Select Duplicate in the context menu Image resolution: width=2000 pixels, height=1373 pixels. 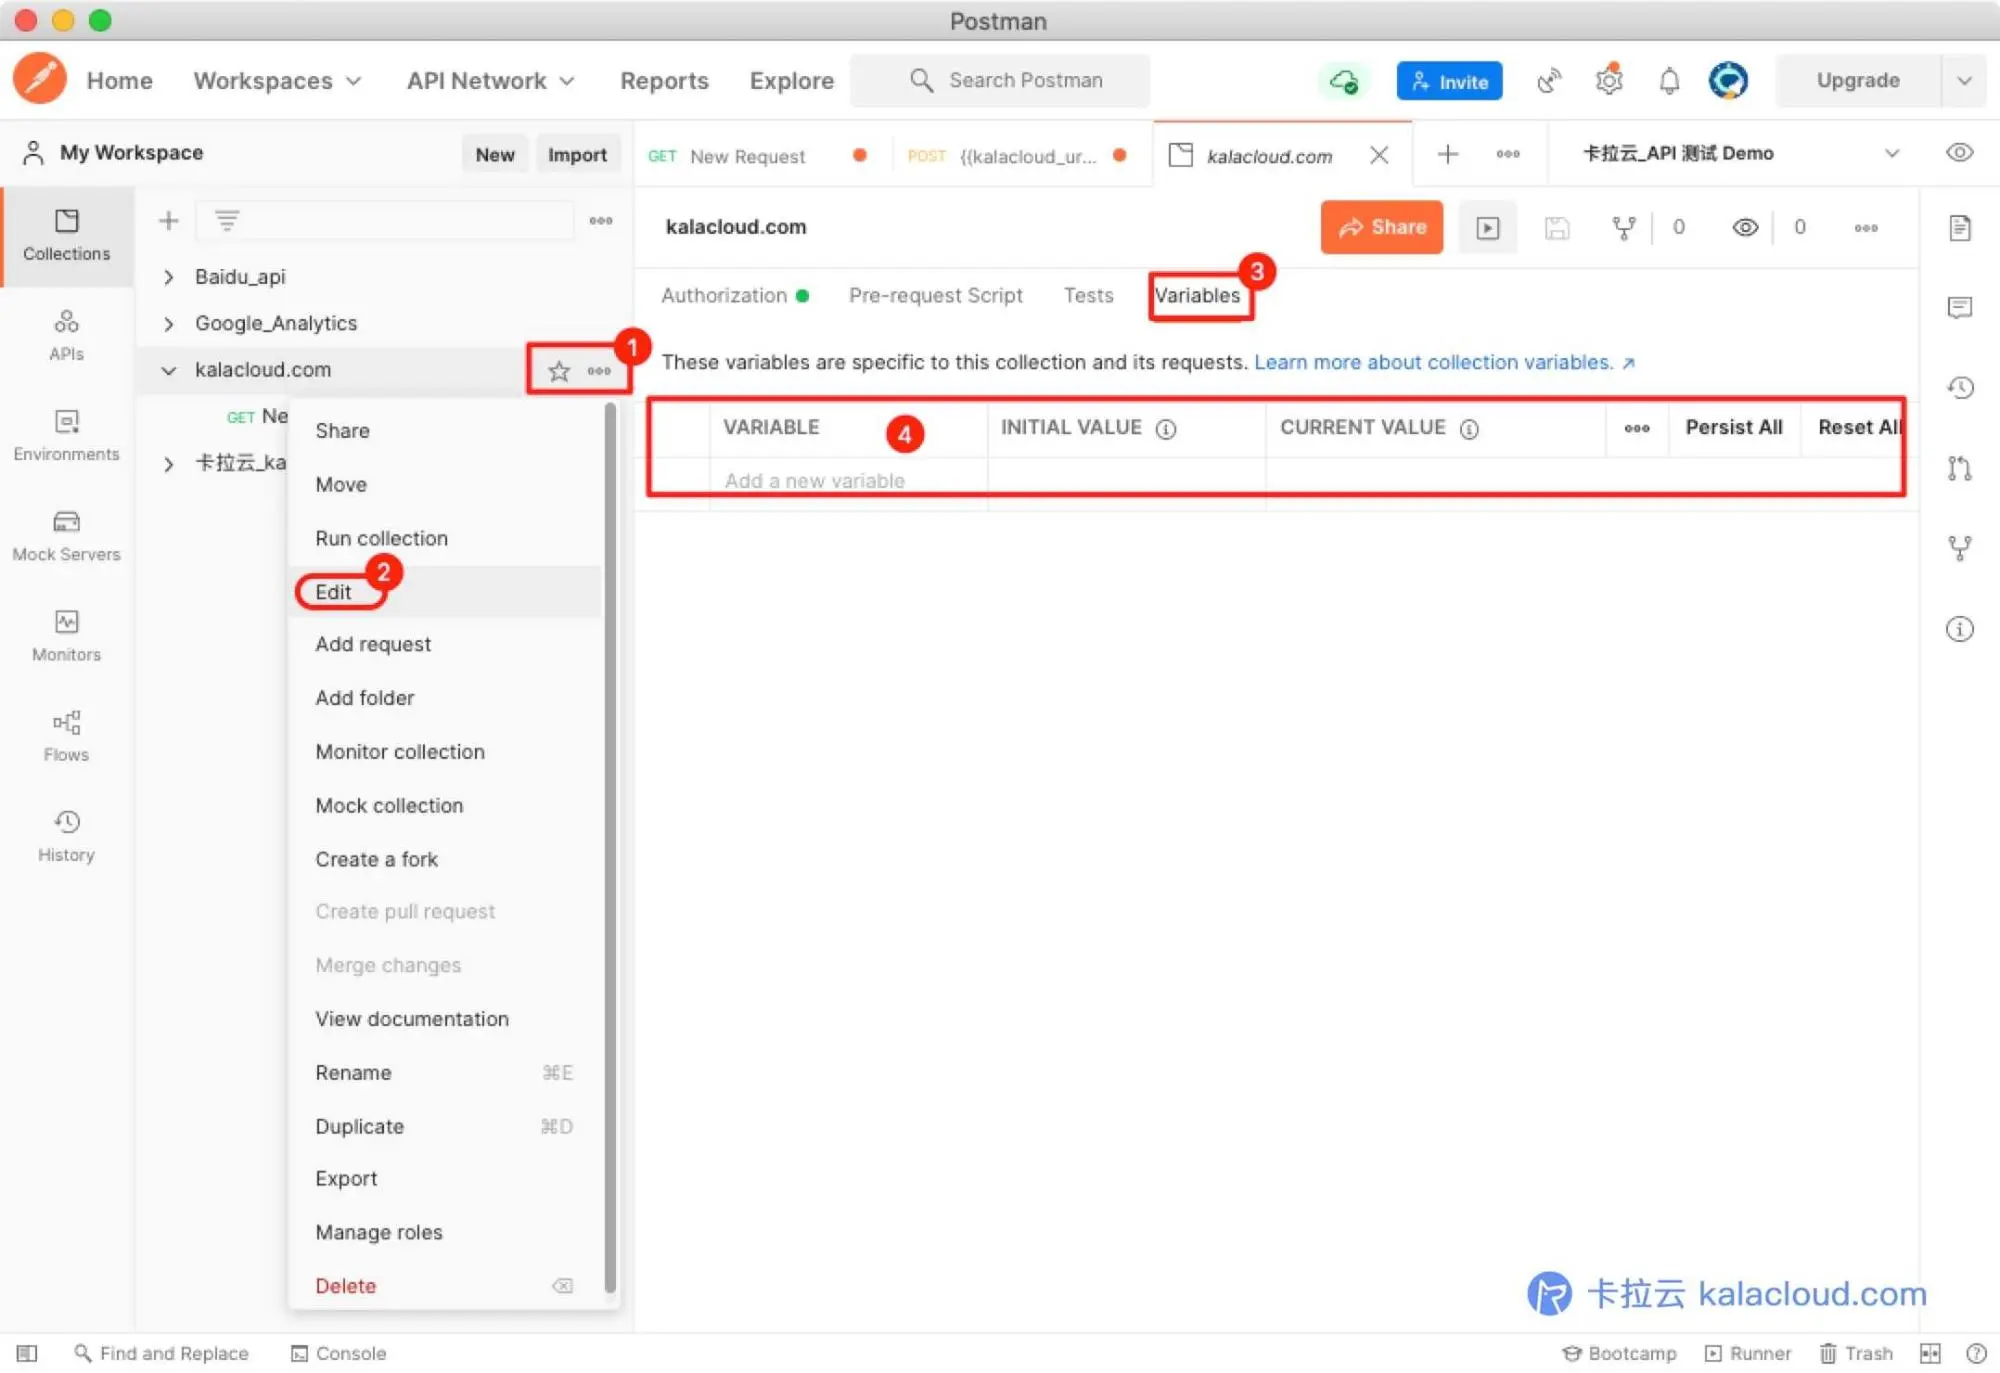pos(445,1126)
